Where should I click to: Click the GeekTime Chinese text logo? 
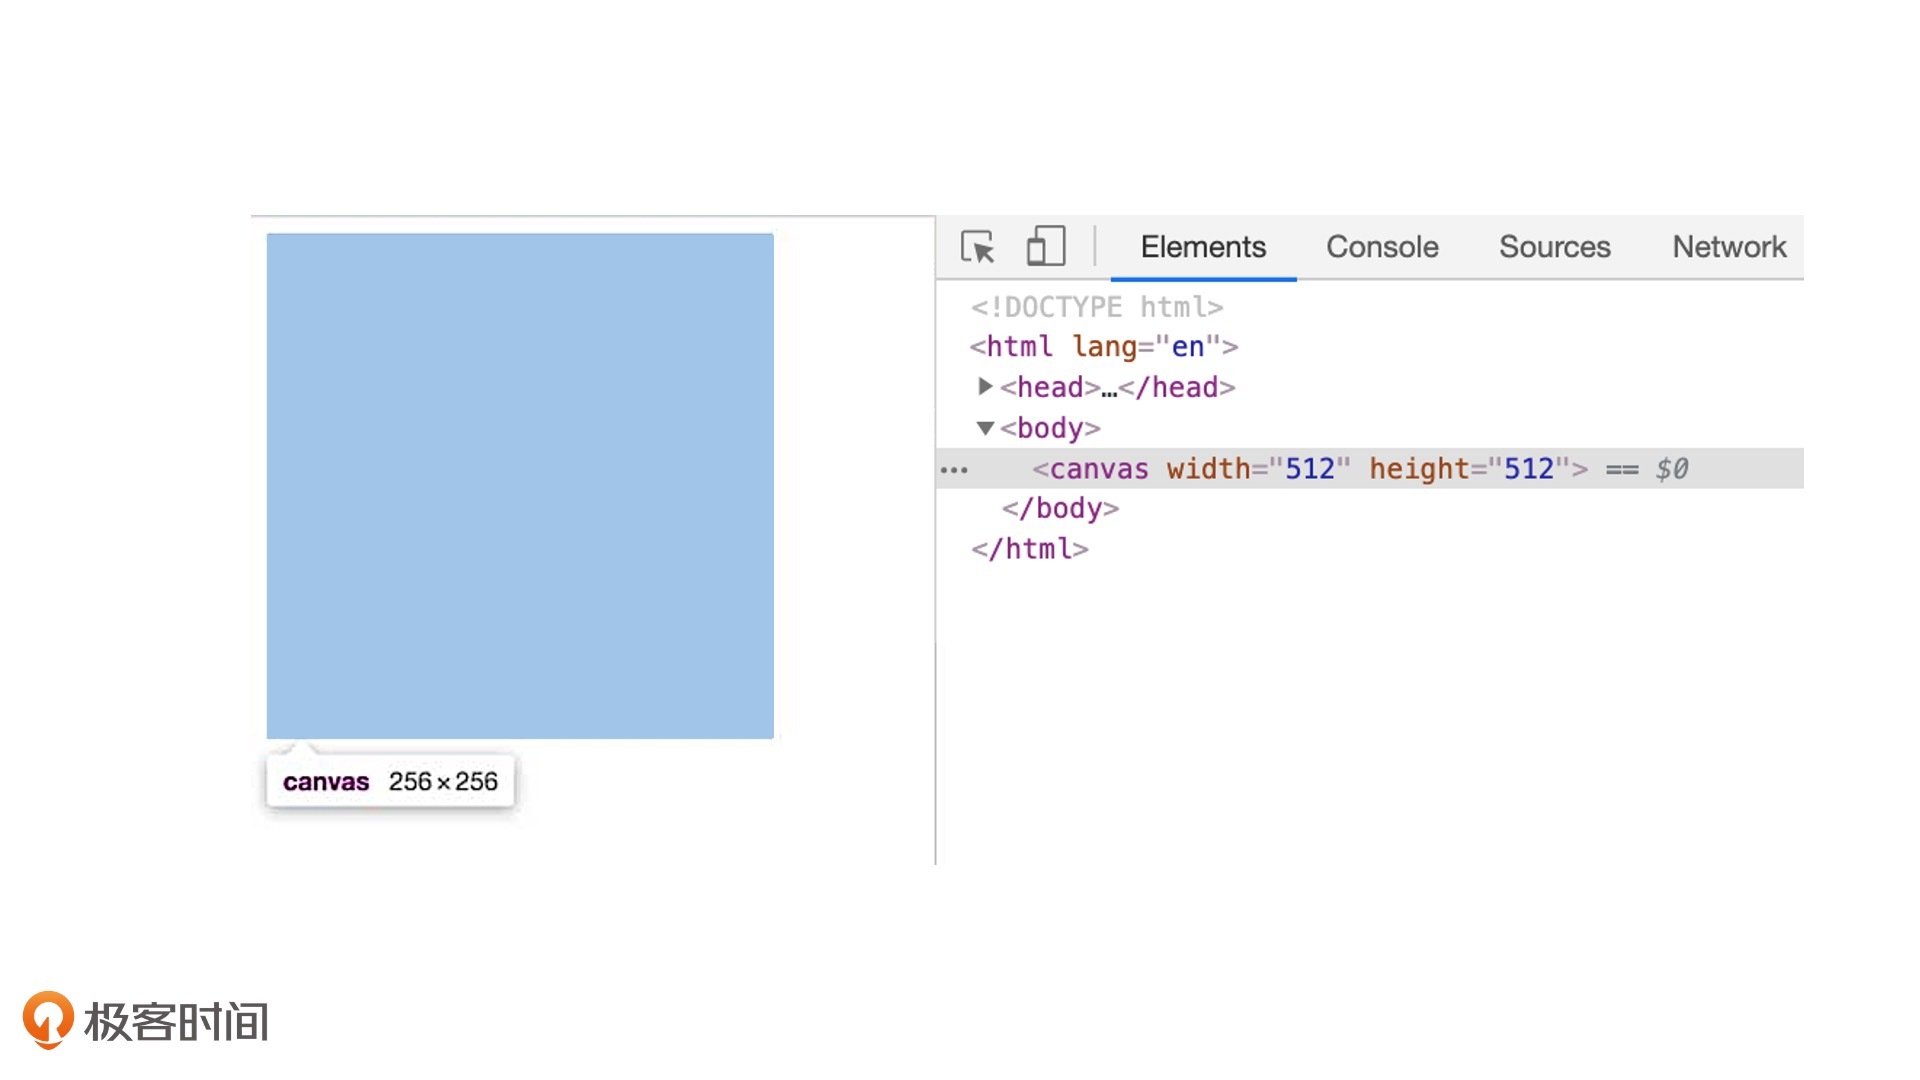(x=176, y=1022)
